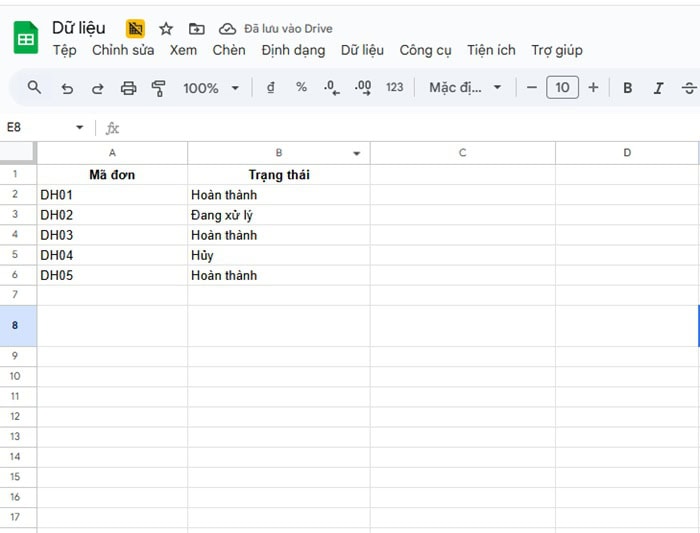
Task: Decrease decimal places
Action: 331,87
